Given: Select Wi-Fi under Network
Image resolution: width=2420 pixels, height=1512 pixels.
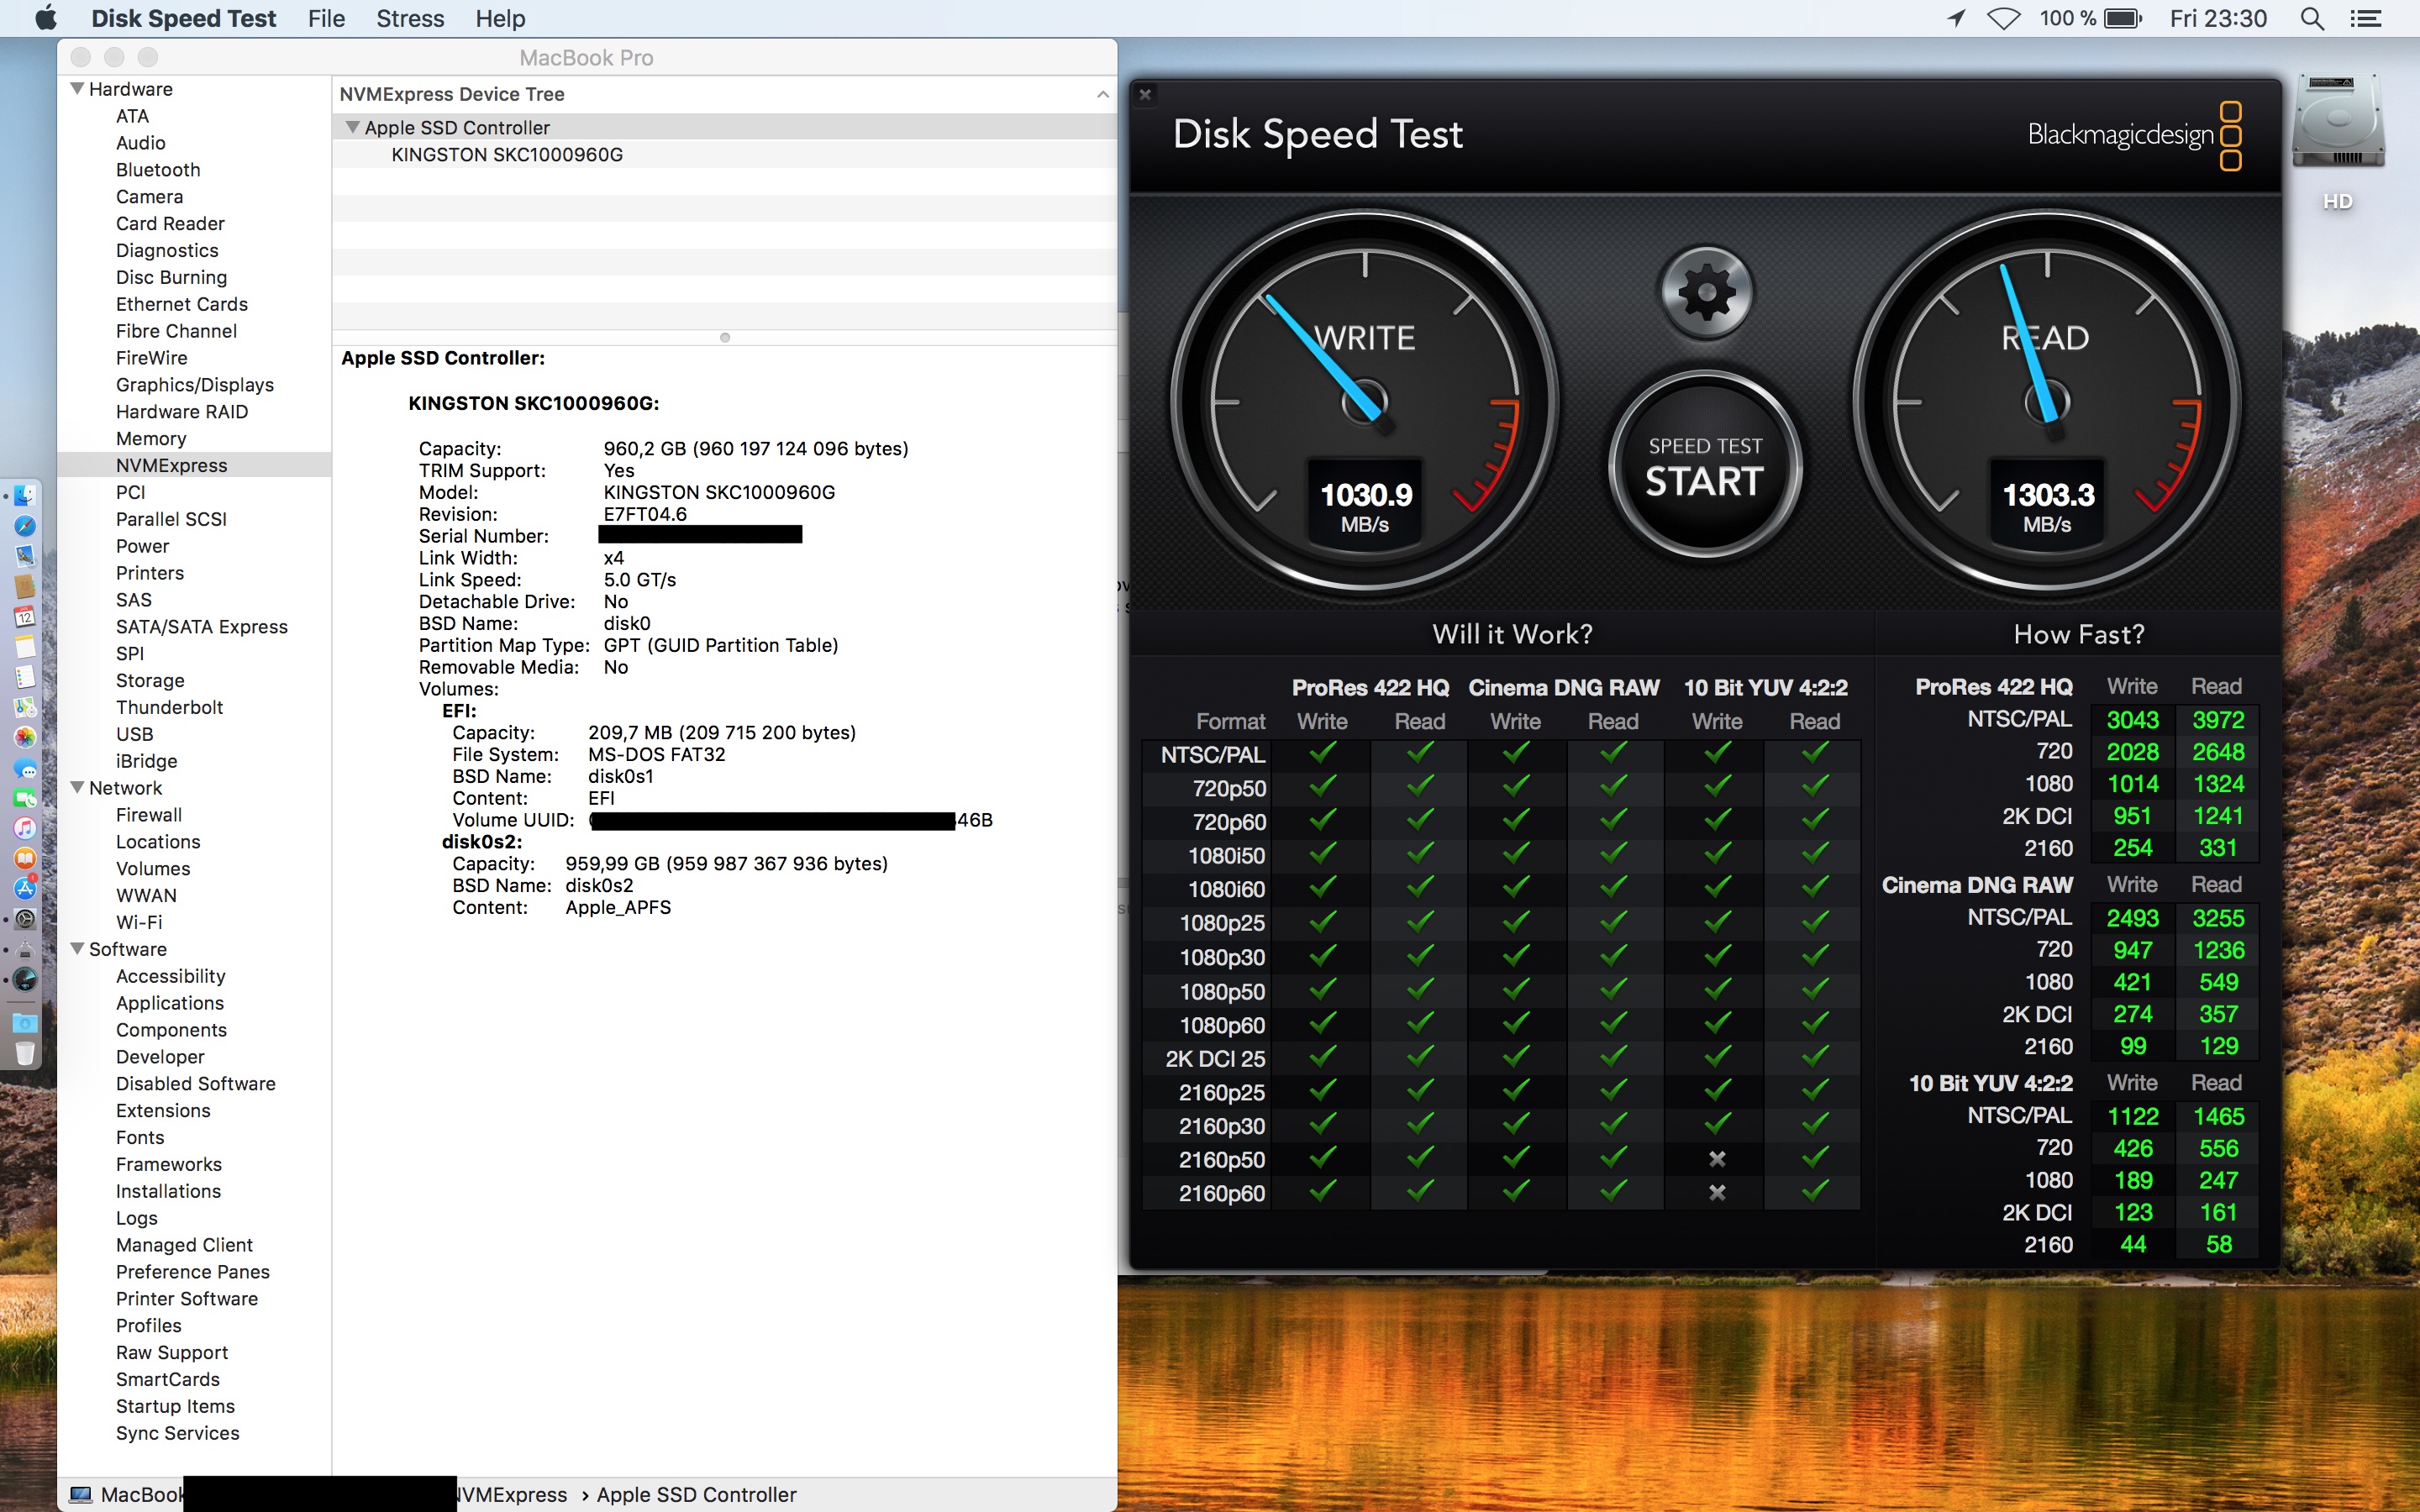Looking at the screenshot, I should (x=139, y=922).
